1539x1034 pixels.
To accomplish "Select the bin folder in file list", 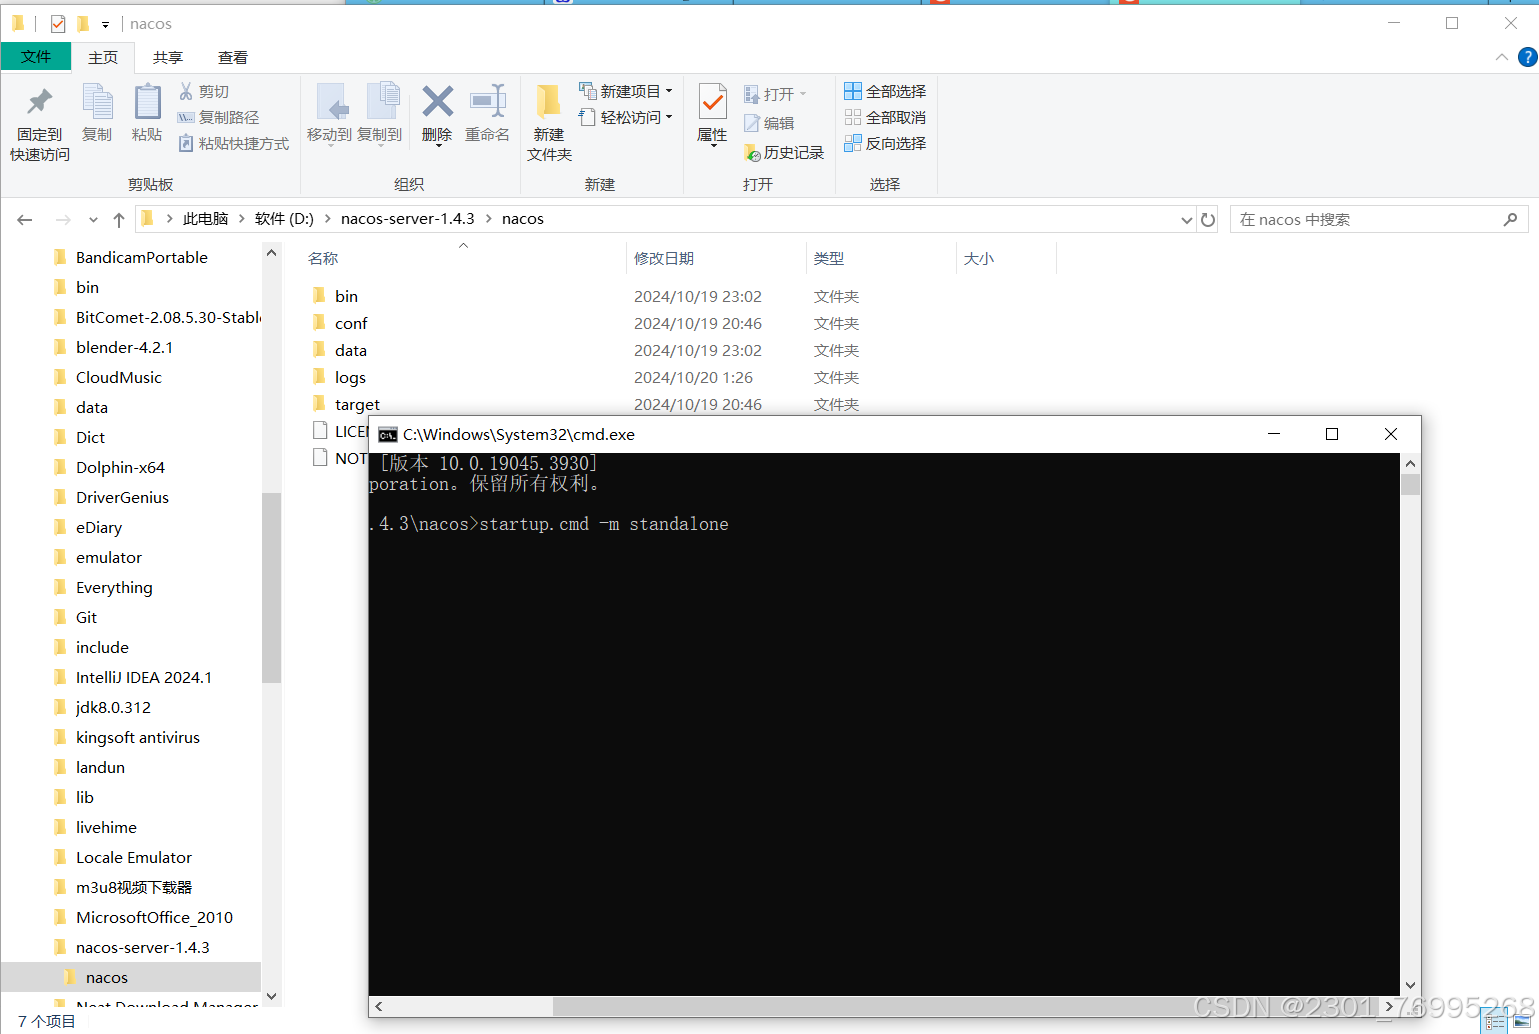I will pos(346,296).
